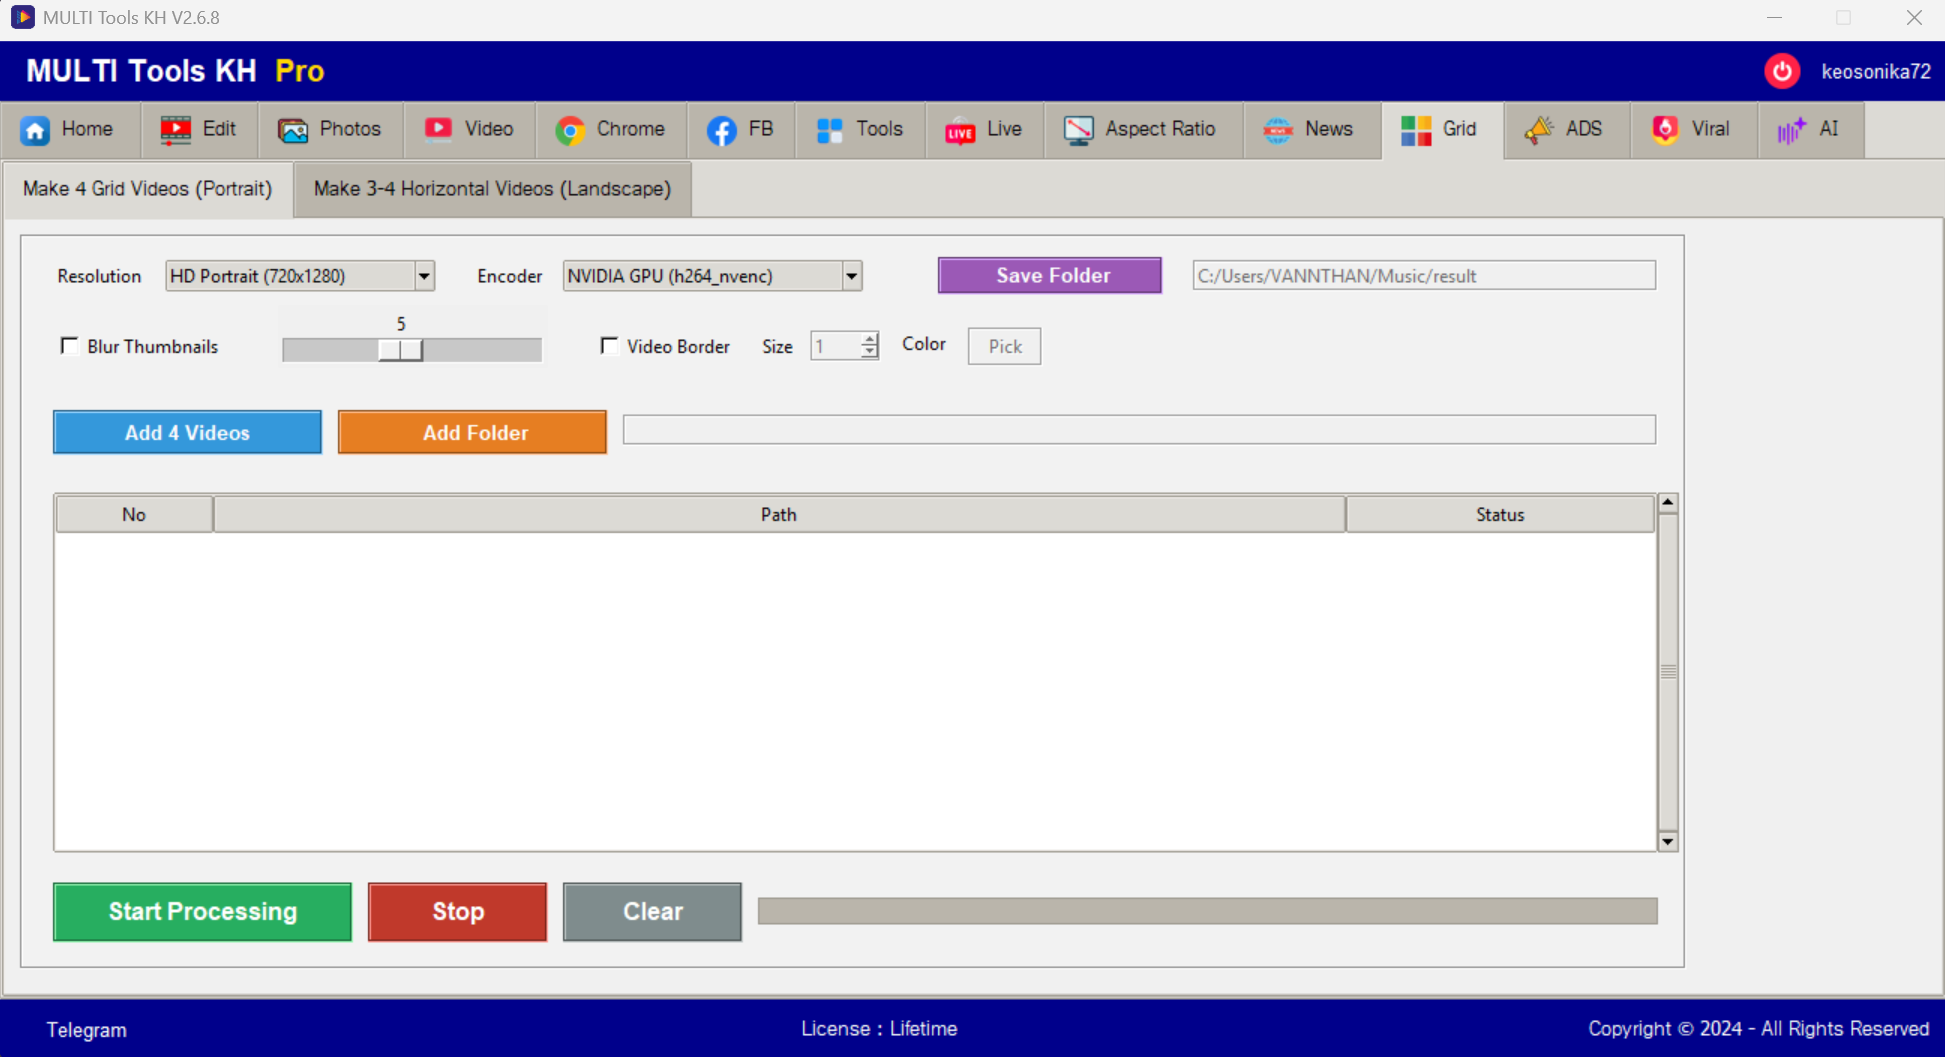The width and height of the screenshot is (1945, 1057).
Task: Select the Chrome browser icon tab
Action: click(570, 130)
